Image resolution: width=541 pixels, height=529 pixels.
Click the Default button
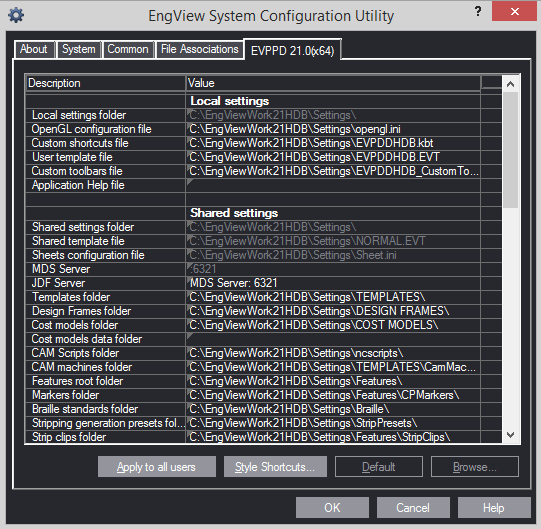378,467
